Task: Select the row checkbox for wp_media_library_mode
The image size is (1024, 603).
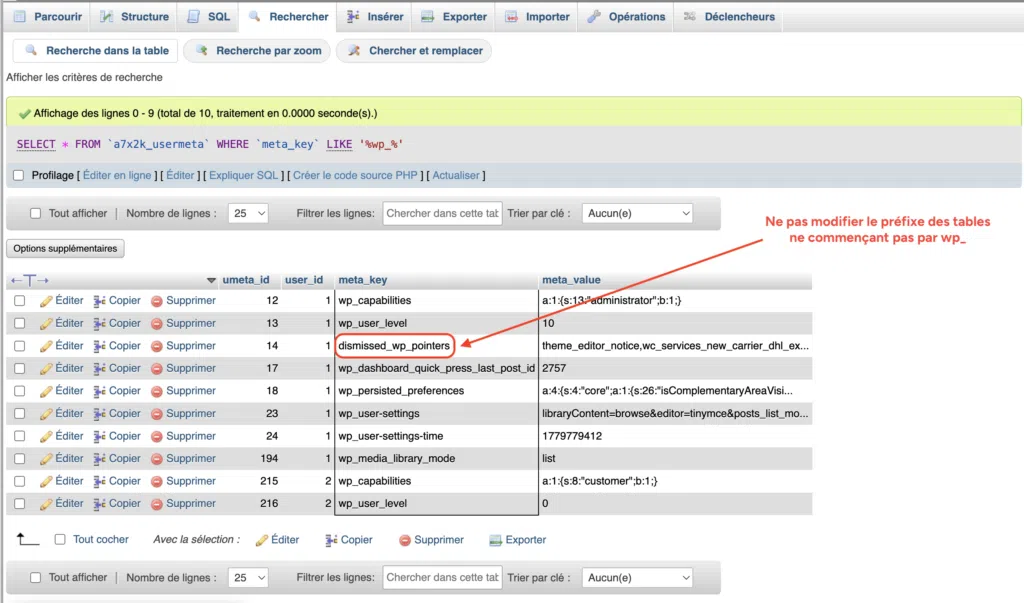Action: click(20, 459)
